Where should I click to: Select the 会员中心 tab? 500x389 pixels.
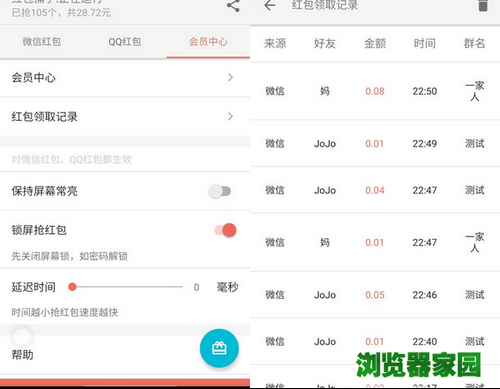pos(208,42)
